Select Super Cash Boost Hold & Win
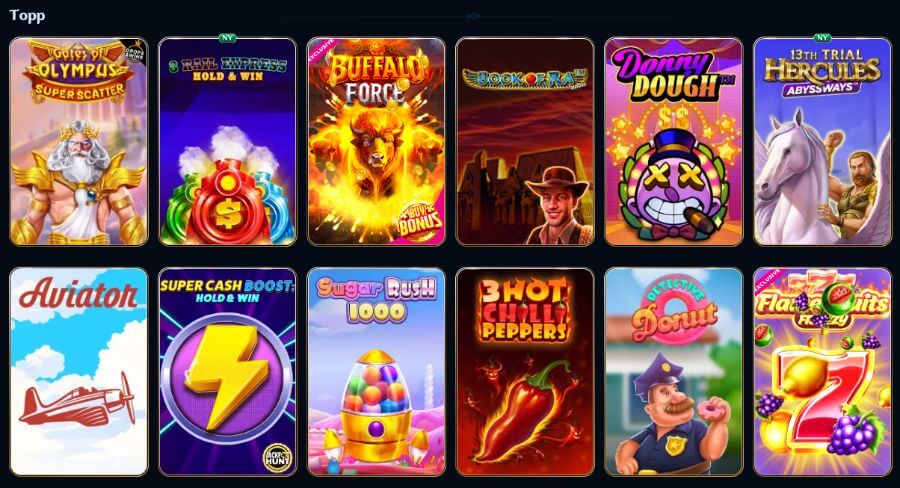900x488 pixels. [227, 372]
